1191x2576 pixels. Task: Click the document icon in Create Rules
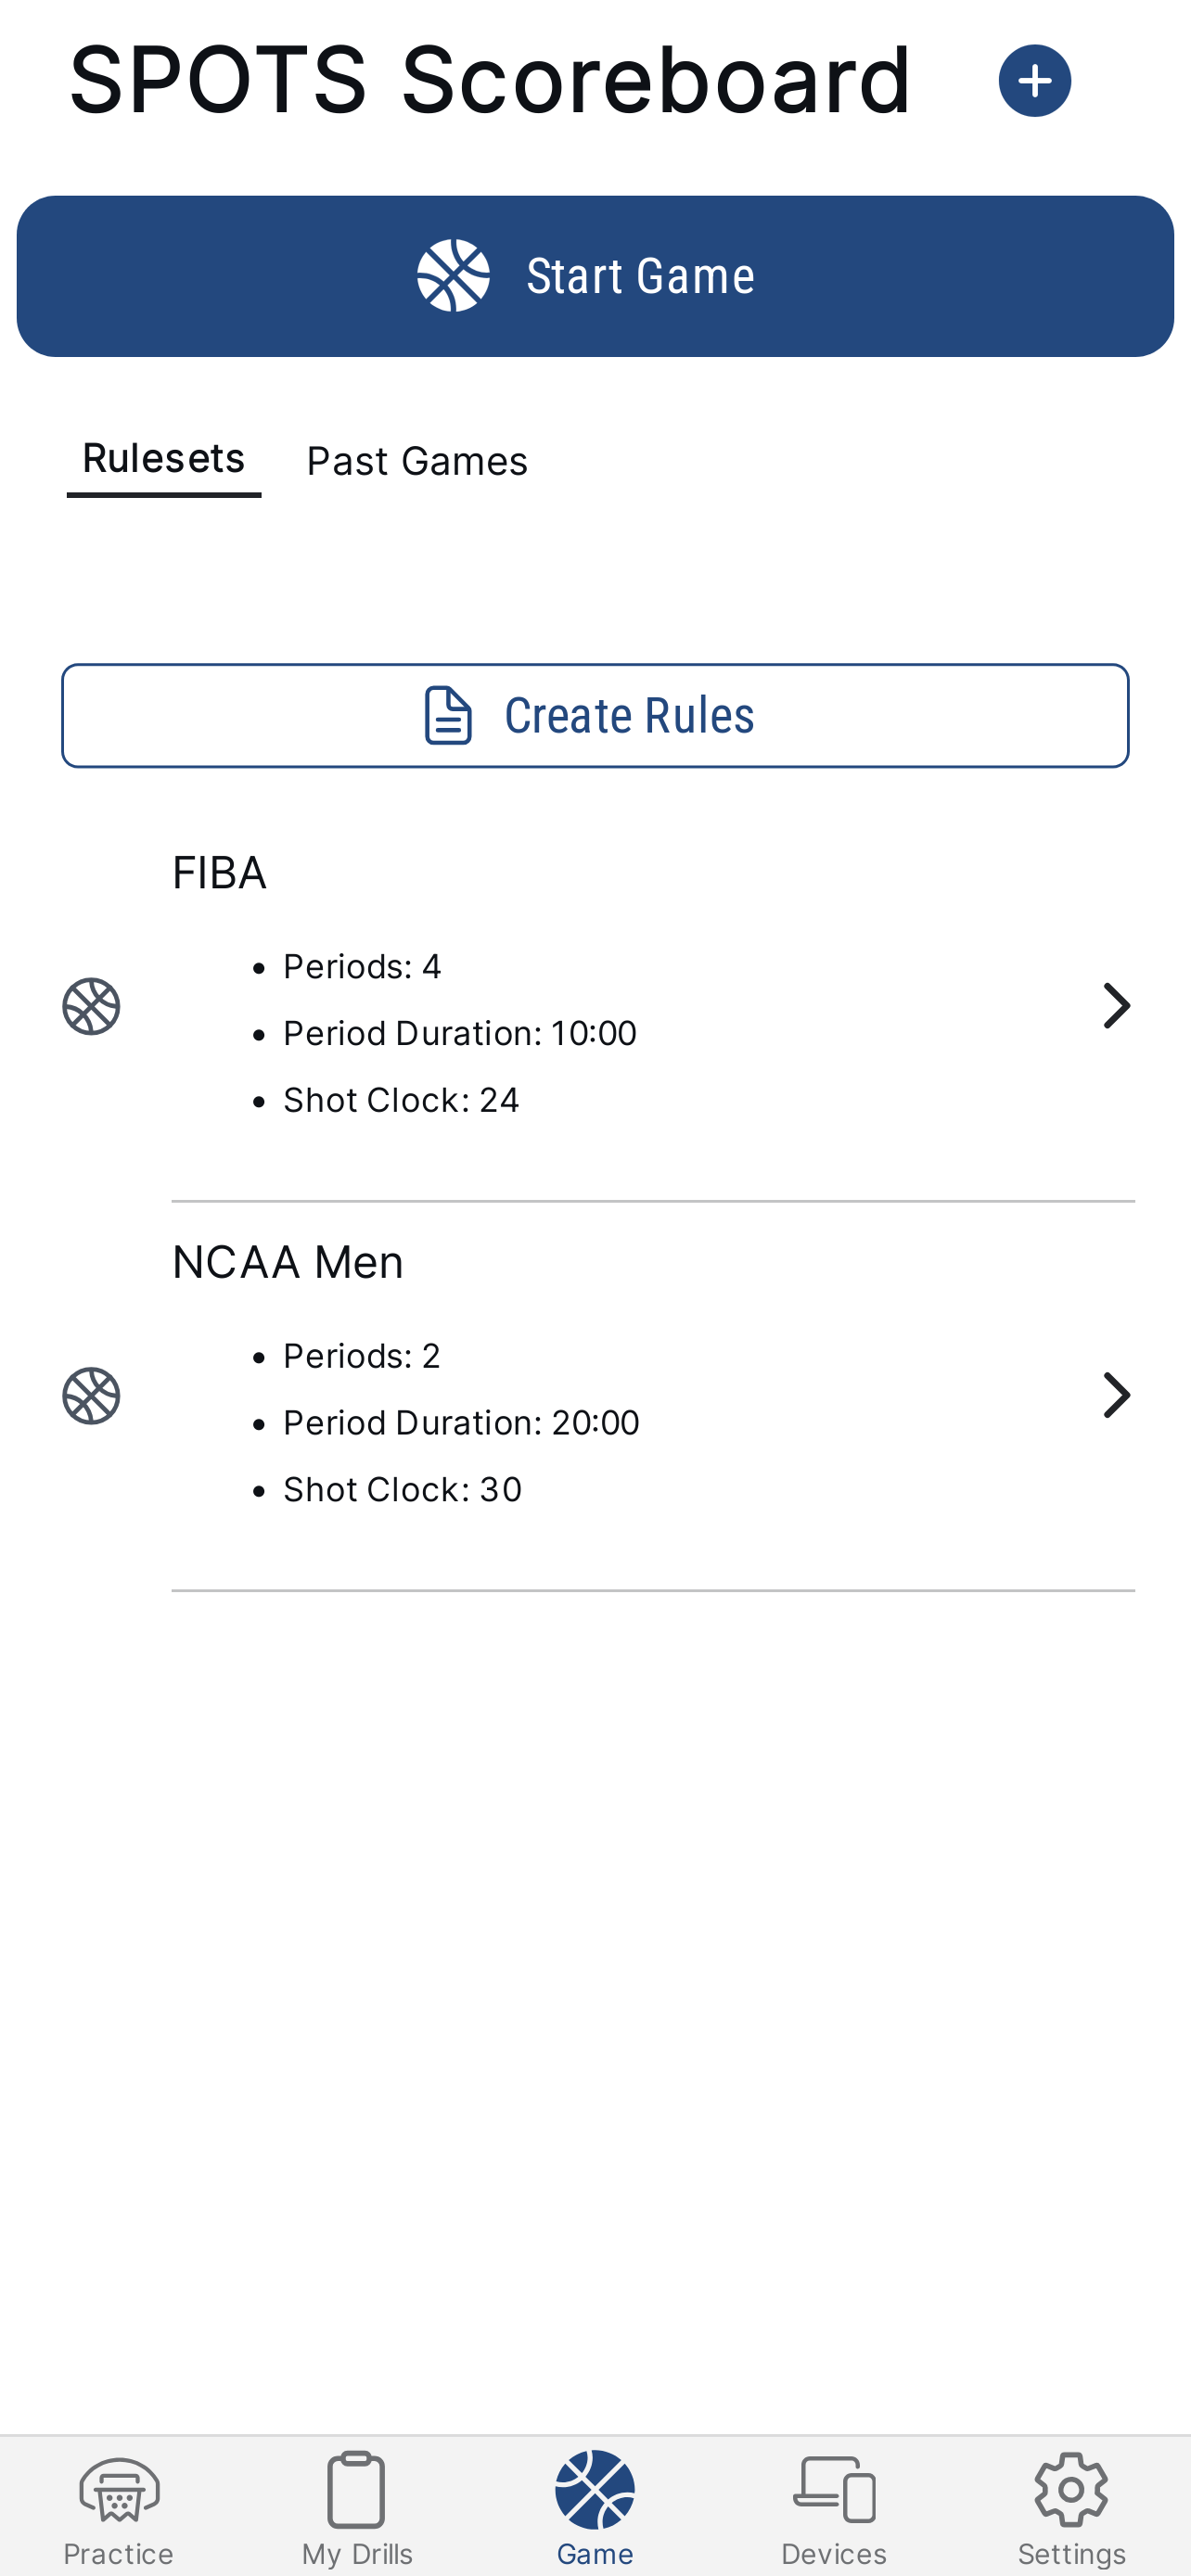point(448,716)
